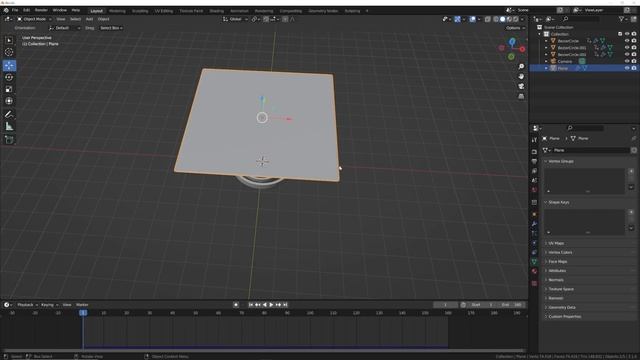
Task: Open the Modifiers wrench tab
Action: (534, 224)
